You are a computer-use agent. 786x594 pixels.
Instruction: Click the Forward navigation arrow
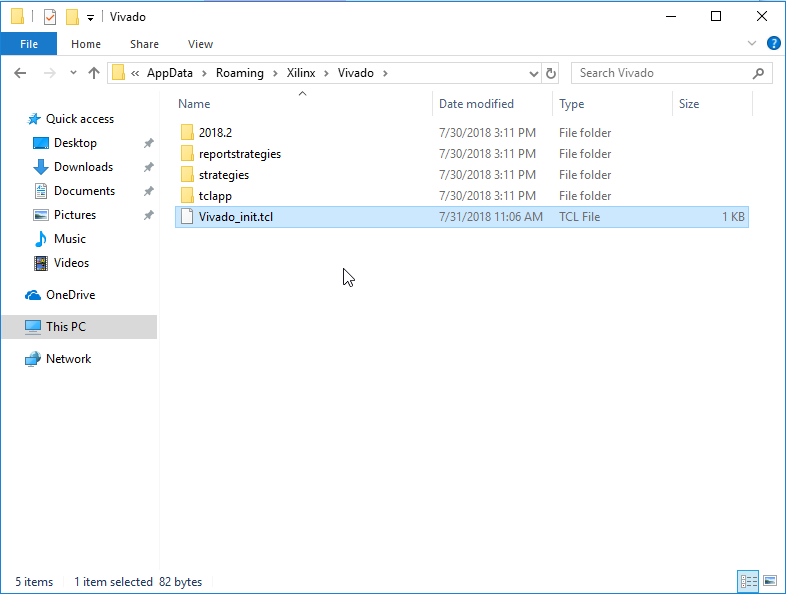click(50, 73)
